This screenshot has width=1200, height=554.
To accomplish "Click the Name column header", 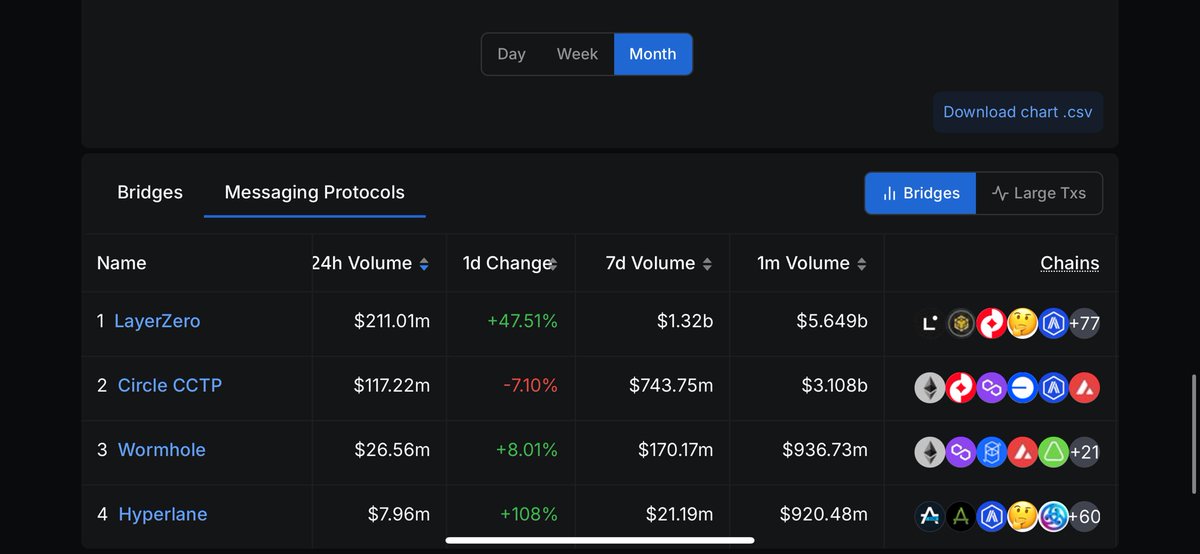I will [121, 263].
